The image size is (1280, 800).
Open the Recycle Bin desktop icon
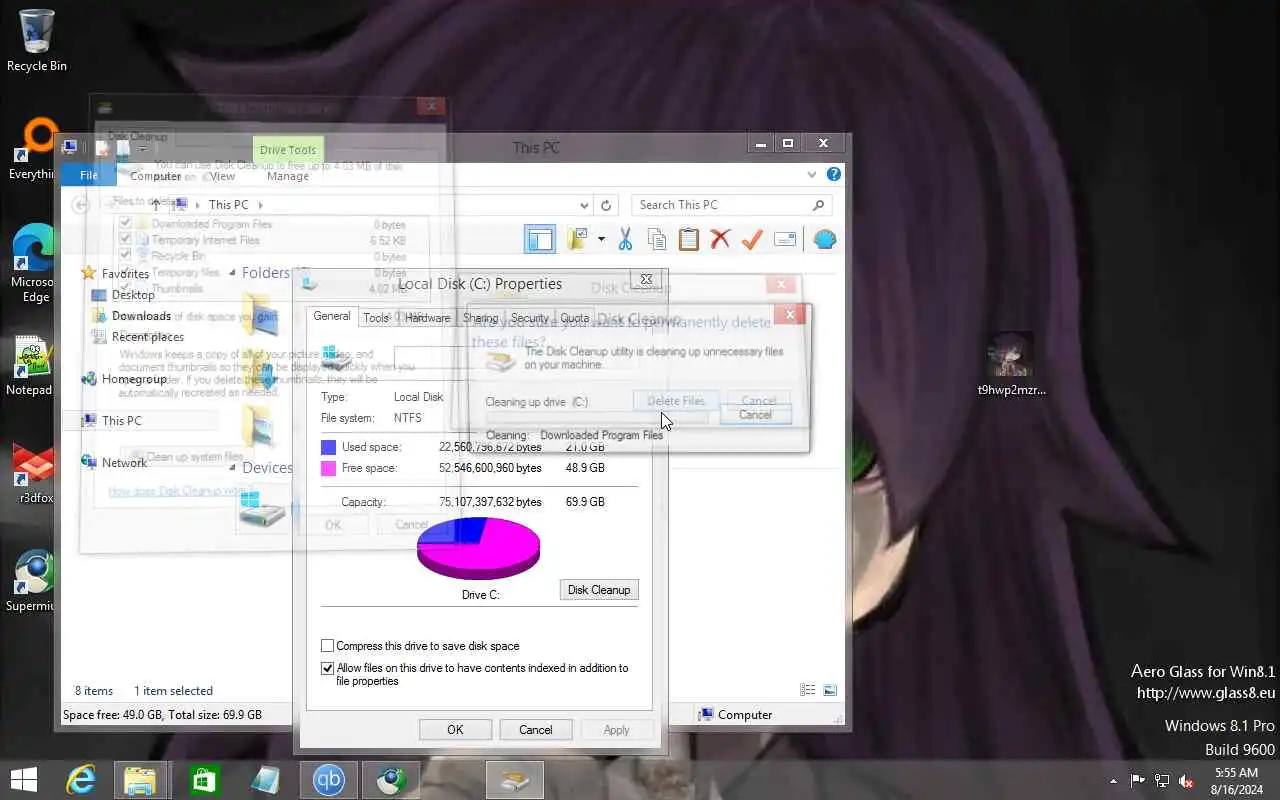[37, 40]
